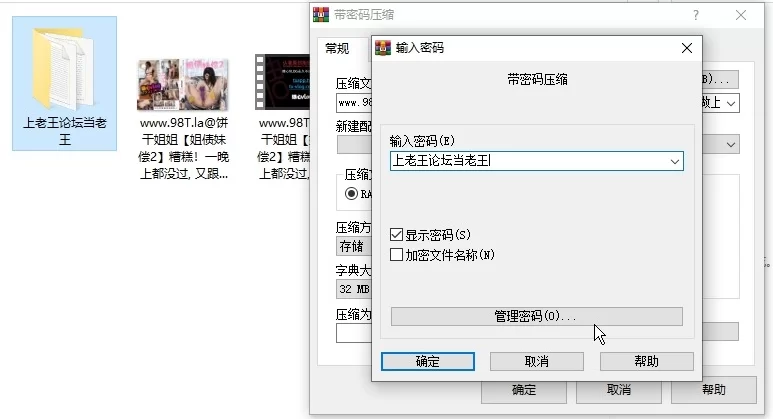This screenshot has height=419, width=773.
Task: Confirm password with 确定 in 输入密码 dialog
Action: click(x=428, y=361)
